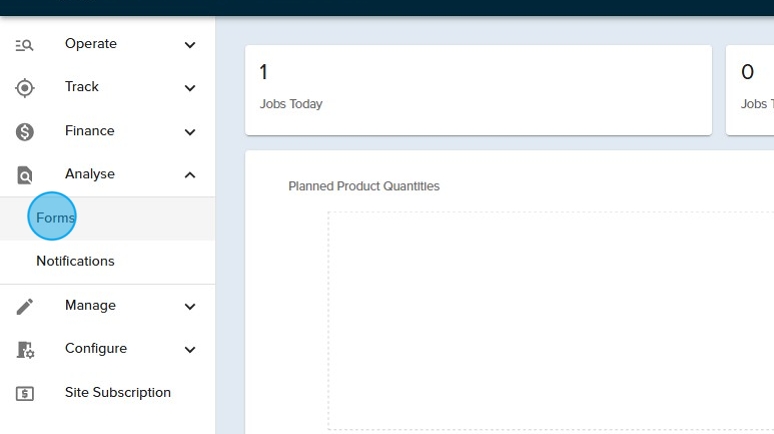Expand the Track section arrow
The width and height of the screenshot is (774, 434).
tap(190, 88)
